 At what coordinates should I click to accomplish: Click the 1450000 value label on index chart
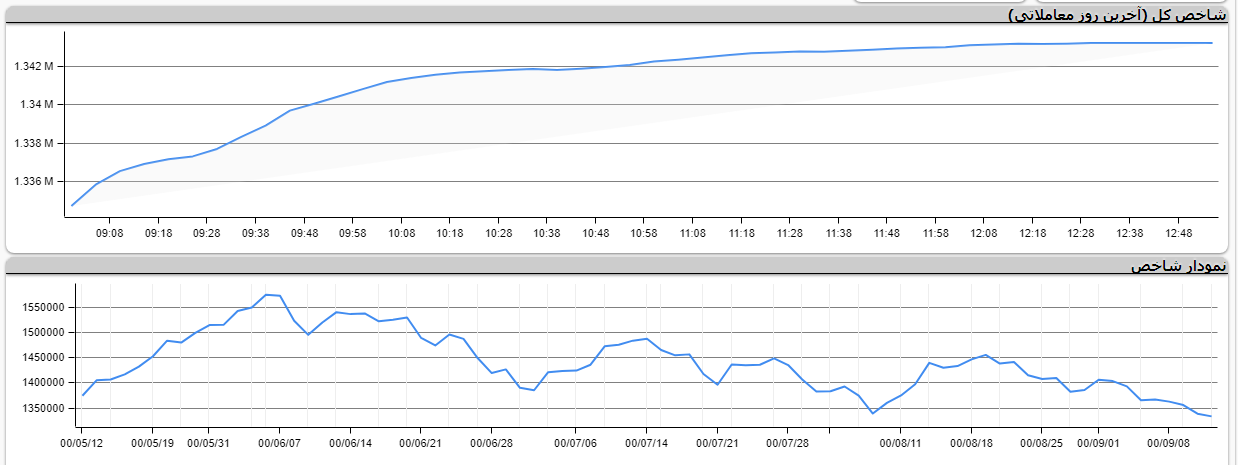[42, 358]
